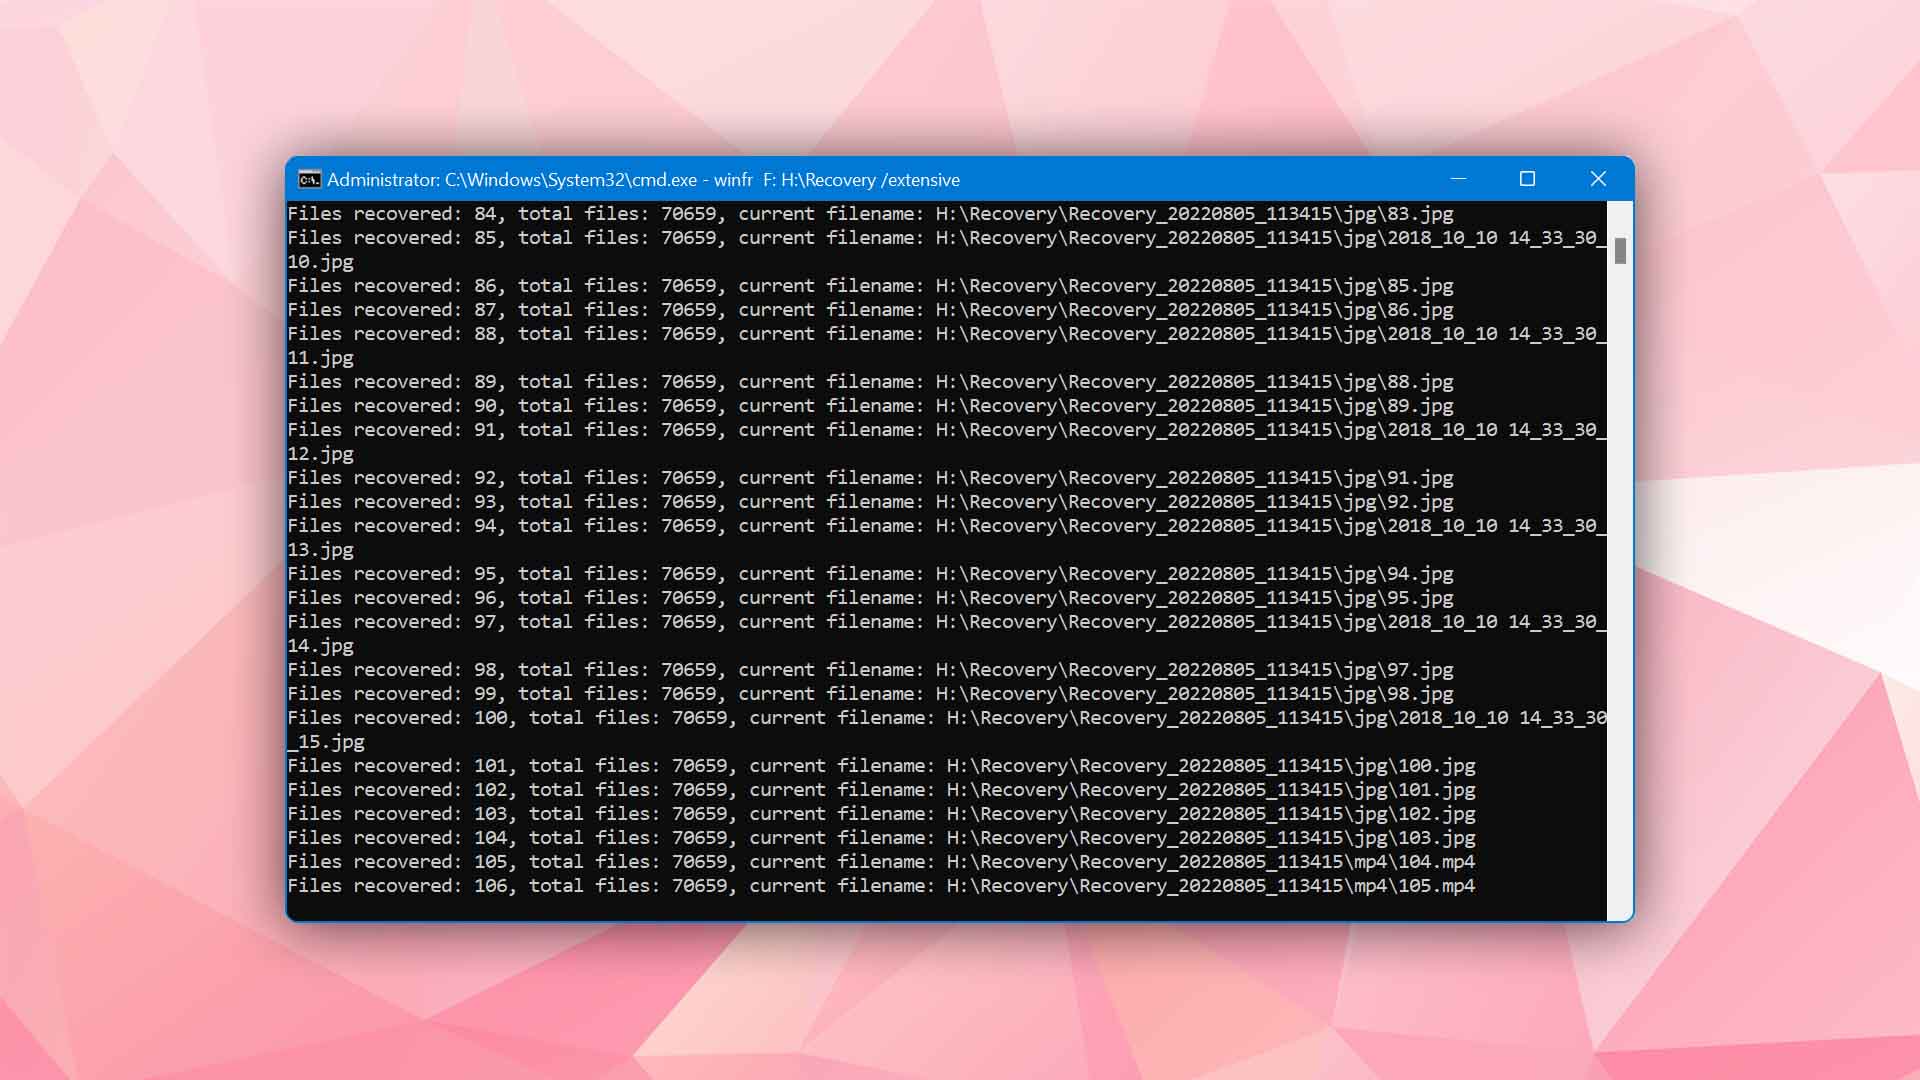The width and height of the screenshot is (1920, 1080).
Task: Click the line 'Files recovered: 105' ending 104.mp4
Action: (x=881, y=862)
